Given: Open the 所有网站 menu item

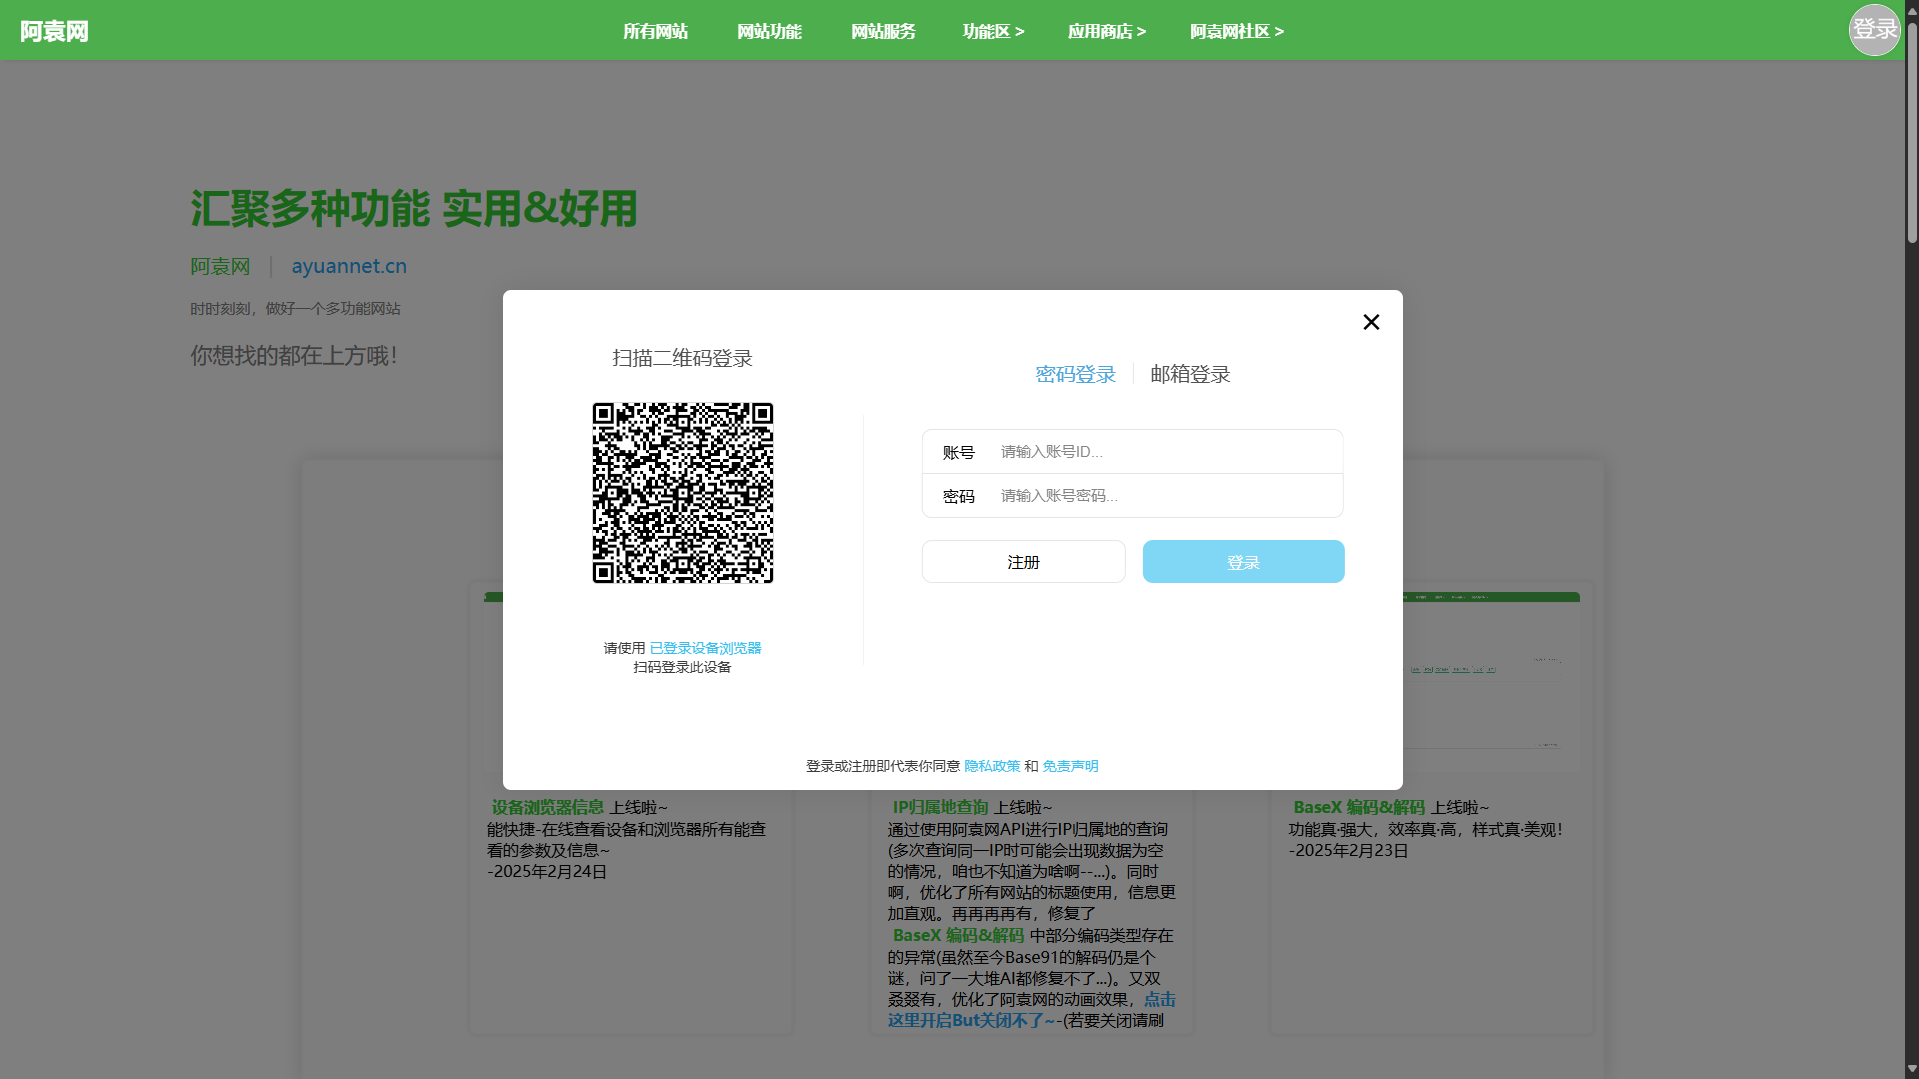Looking at the screenshot, I should (655, 31).
